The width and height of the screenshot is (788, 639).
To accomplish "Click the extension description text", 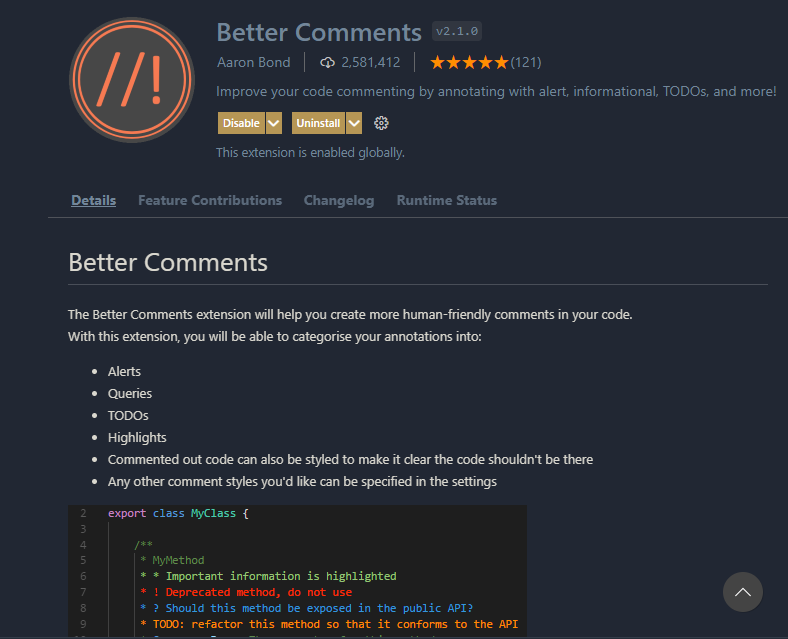I will pos(496,91).
